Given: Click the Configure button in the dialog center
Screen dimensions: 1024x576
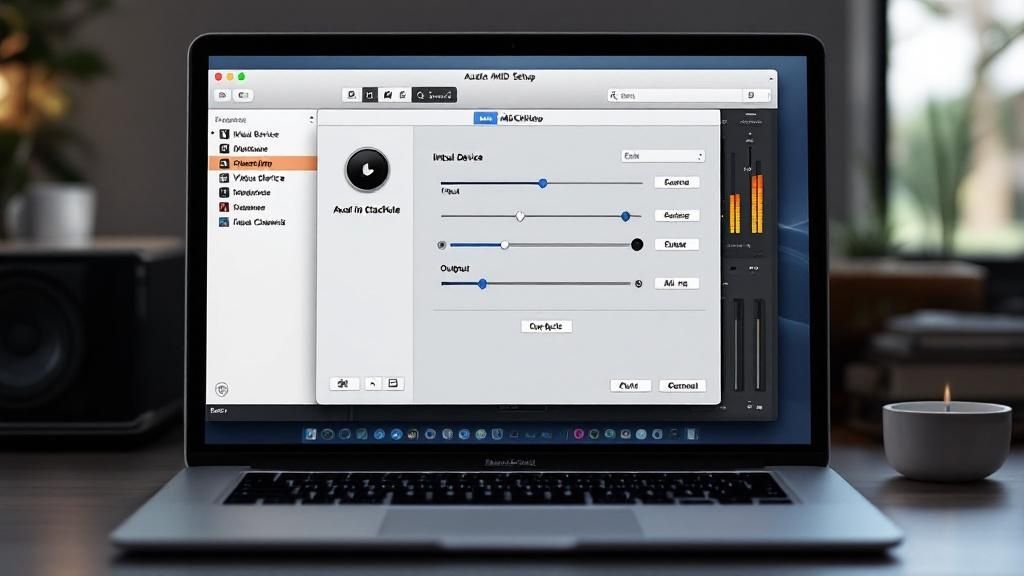Looking at the screenshot, I should 547,327.
